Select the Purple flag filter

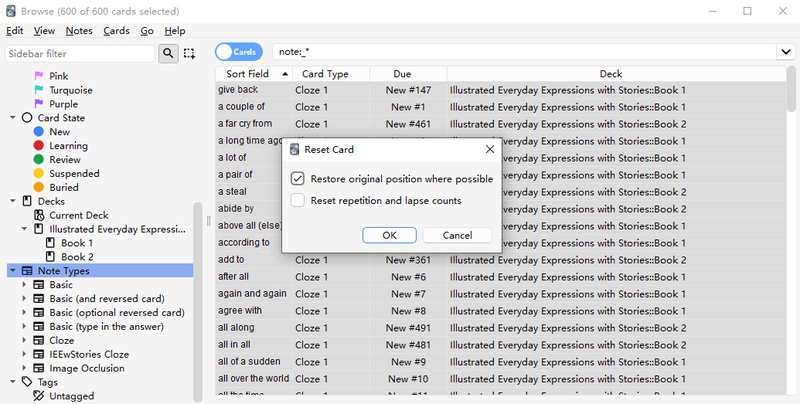click(63, 104)
